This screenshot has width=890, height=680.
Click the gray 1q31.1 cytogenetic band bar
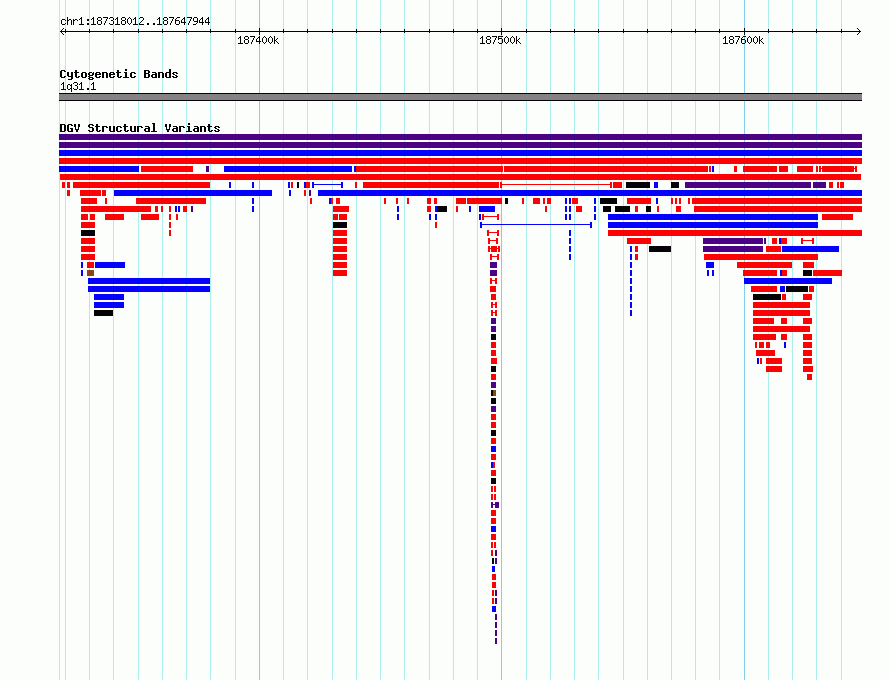(460, 97)
